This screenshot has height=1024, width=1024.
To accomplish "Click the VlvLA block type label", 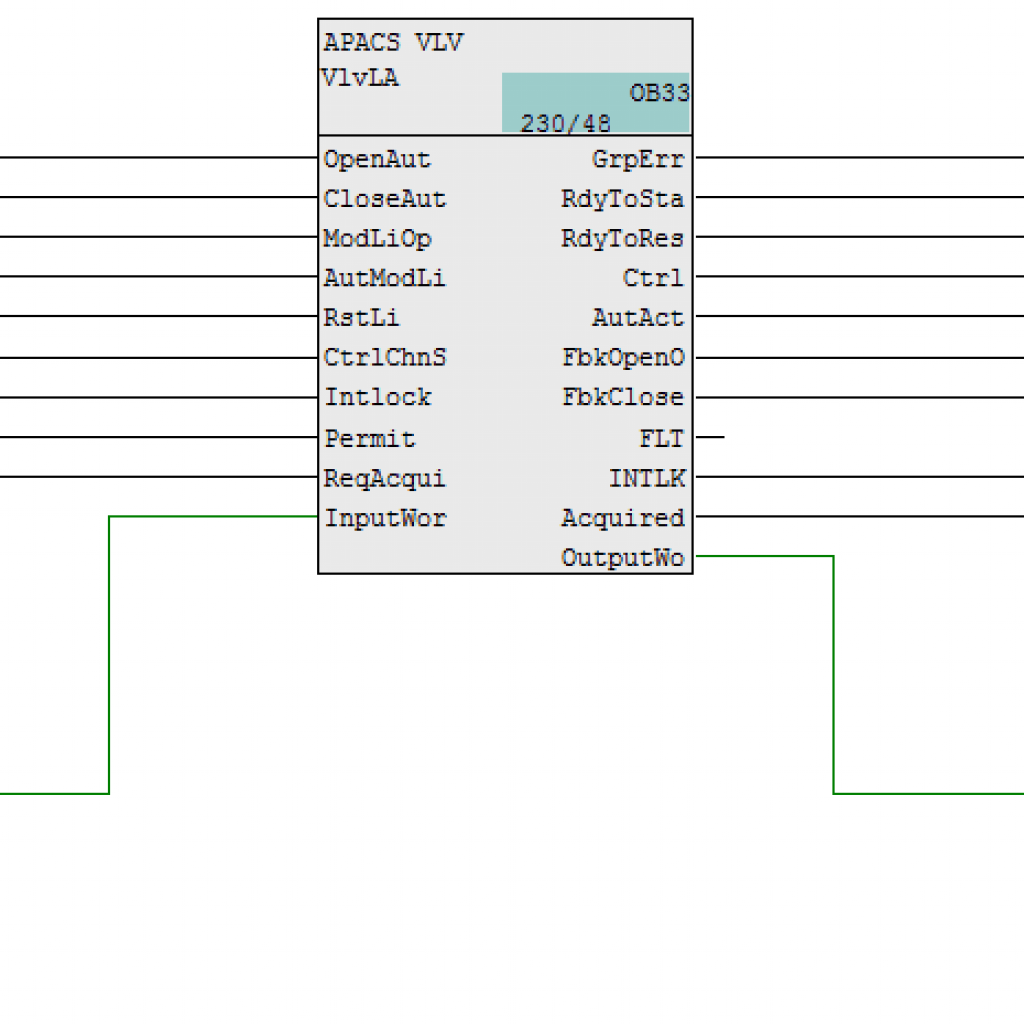I will [360, 78].
